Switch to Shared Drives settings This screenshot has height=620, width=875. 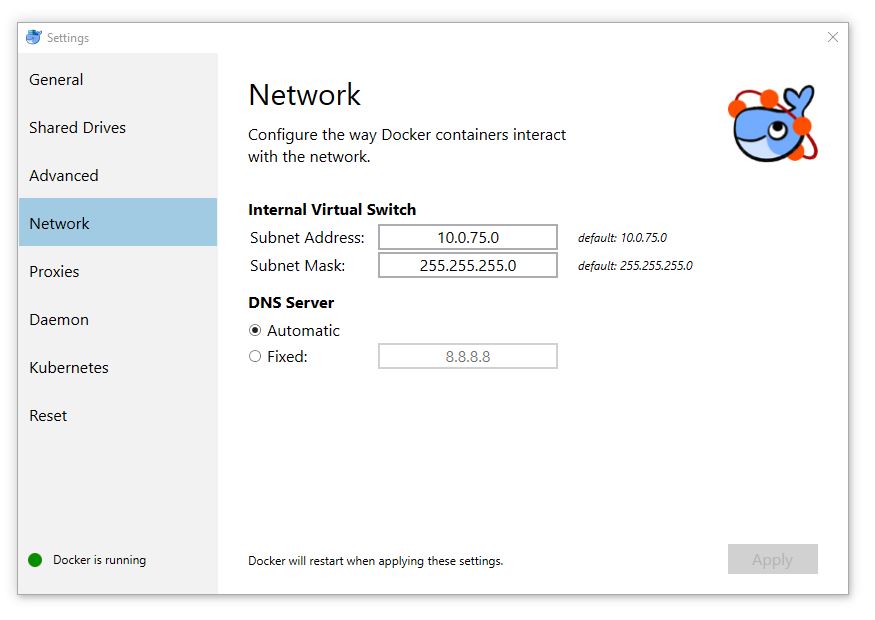pyautogui.click(x=118, y=127)
